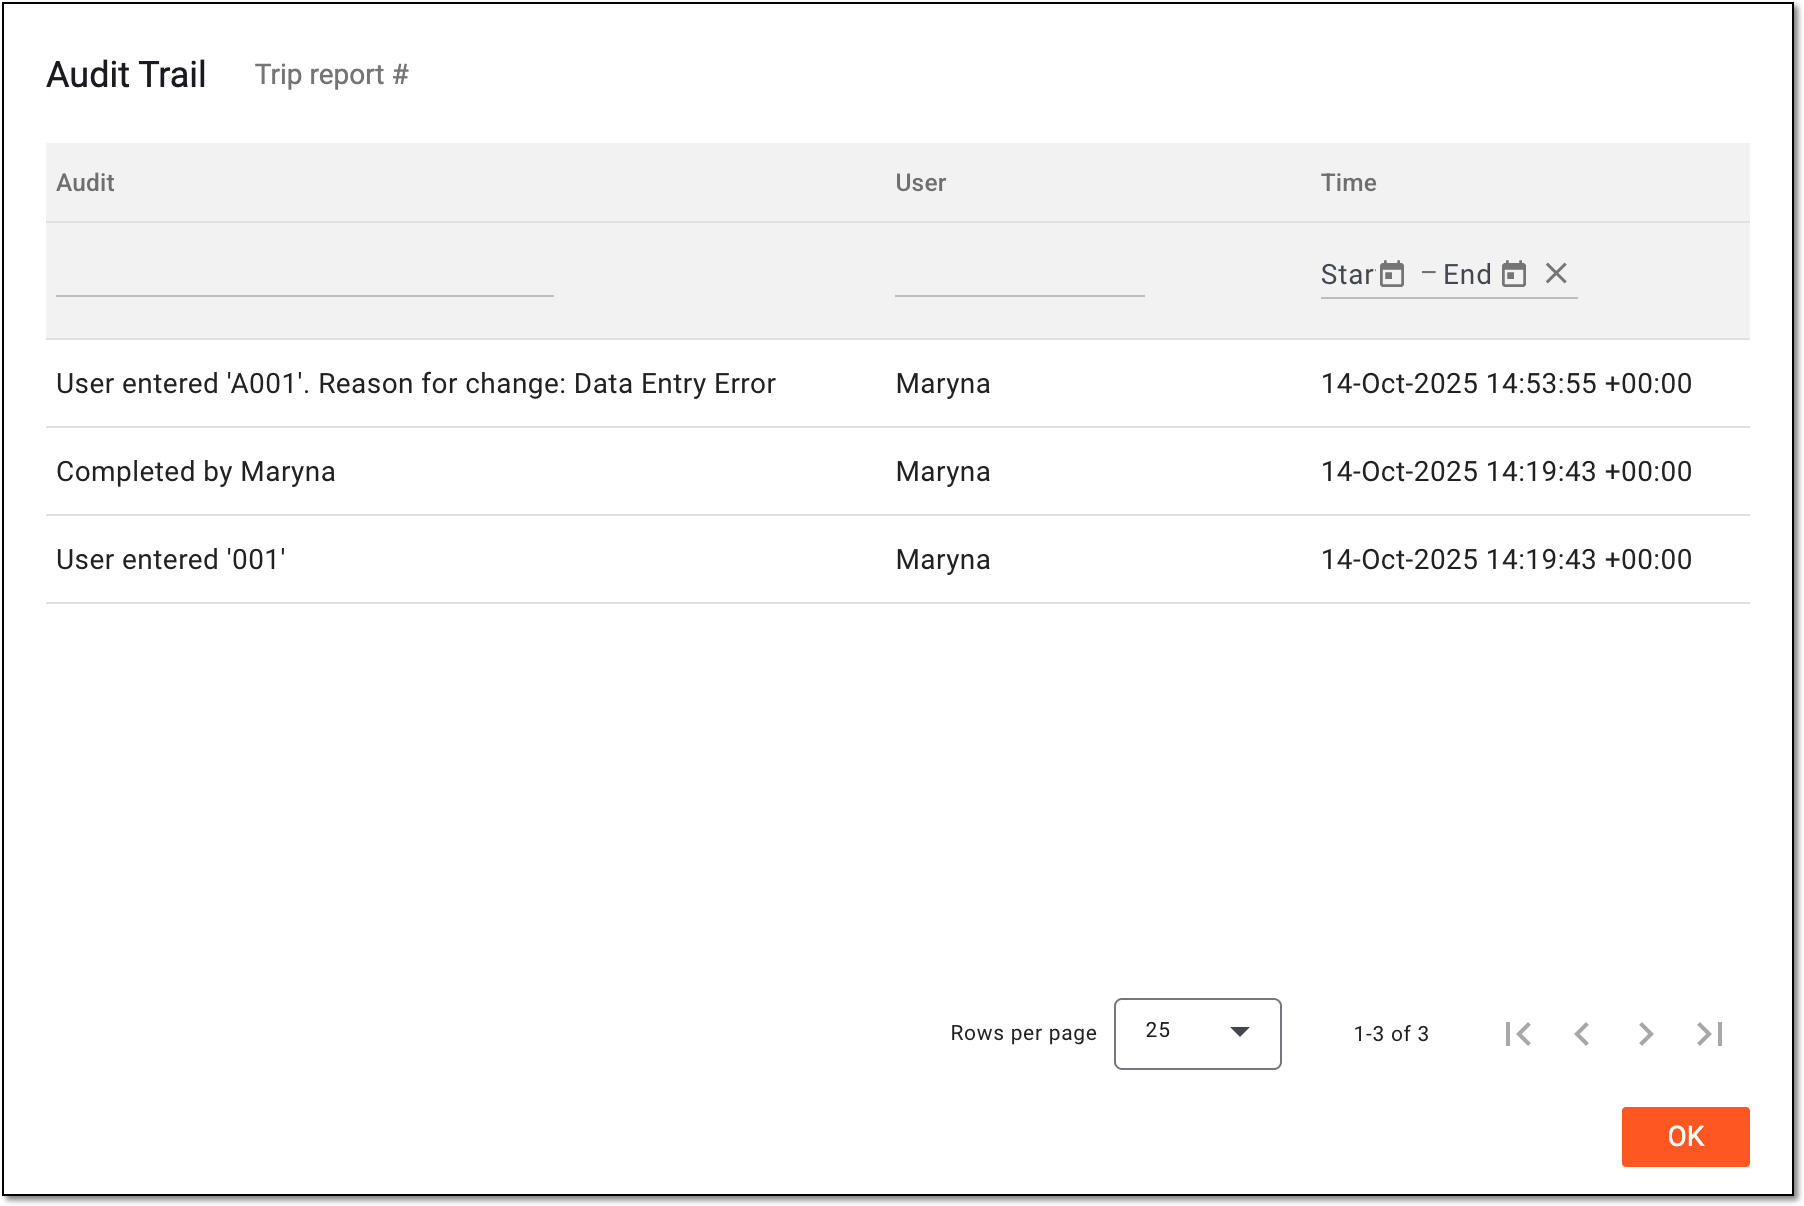This screenshot has width=1804, height=1206.
Task: Click timestamp 14-Oct-2025 14:53:55 +00:00
Action: click(x=1506, y=383)
